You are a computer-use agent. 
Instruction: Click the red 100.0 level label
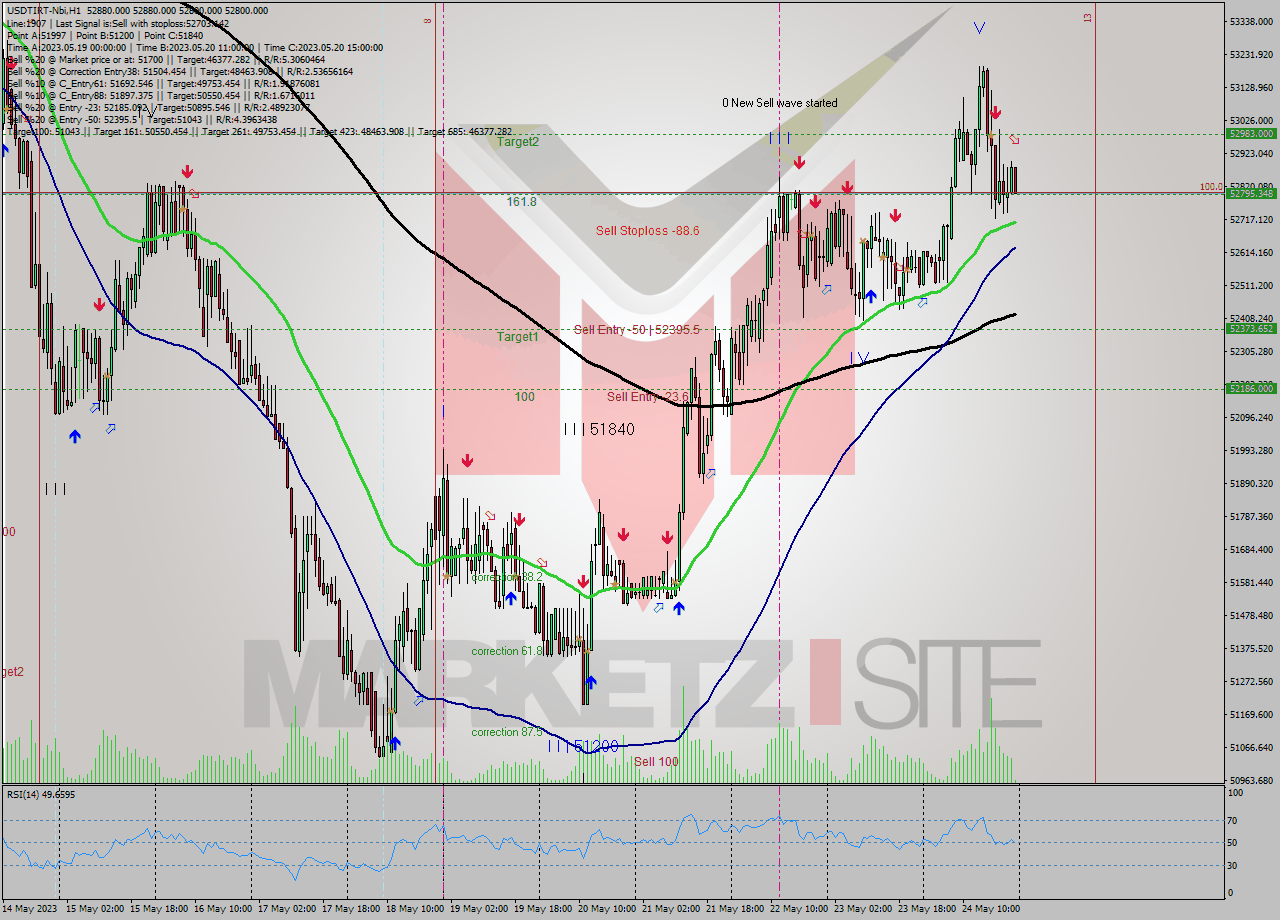(x=1210, y=186)
